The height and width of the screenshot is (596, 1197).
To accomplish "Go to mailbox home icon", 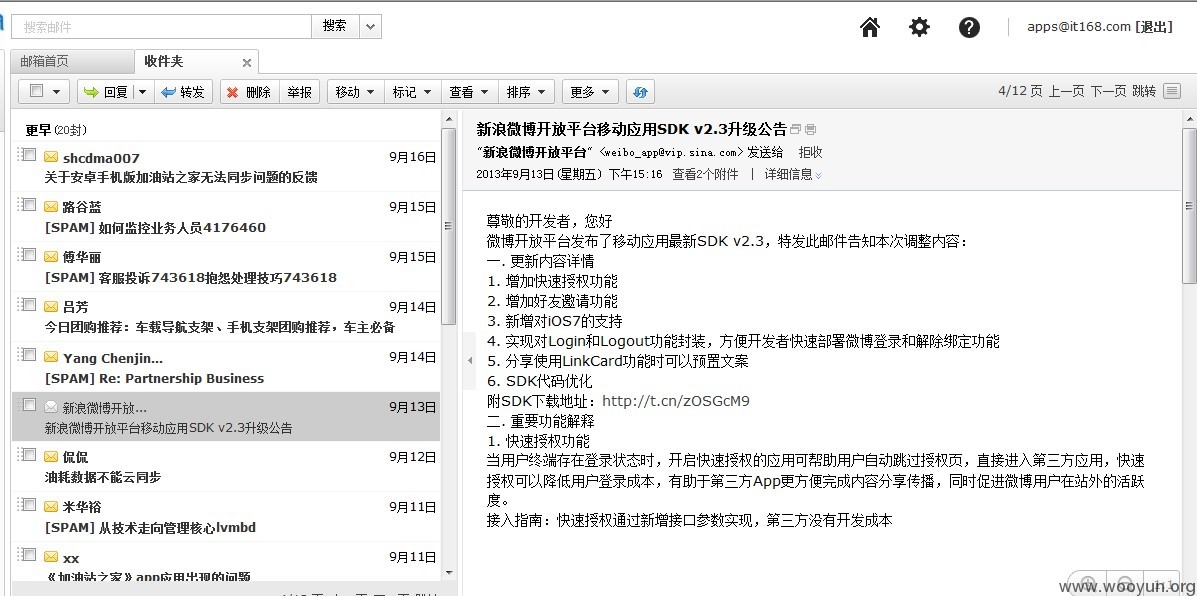I will coord(870,27).
